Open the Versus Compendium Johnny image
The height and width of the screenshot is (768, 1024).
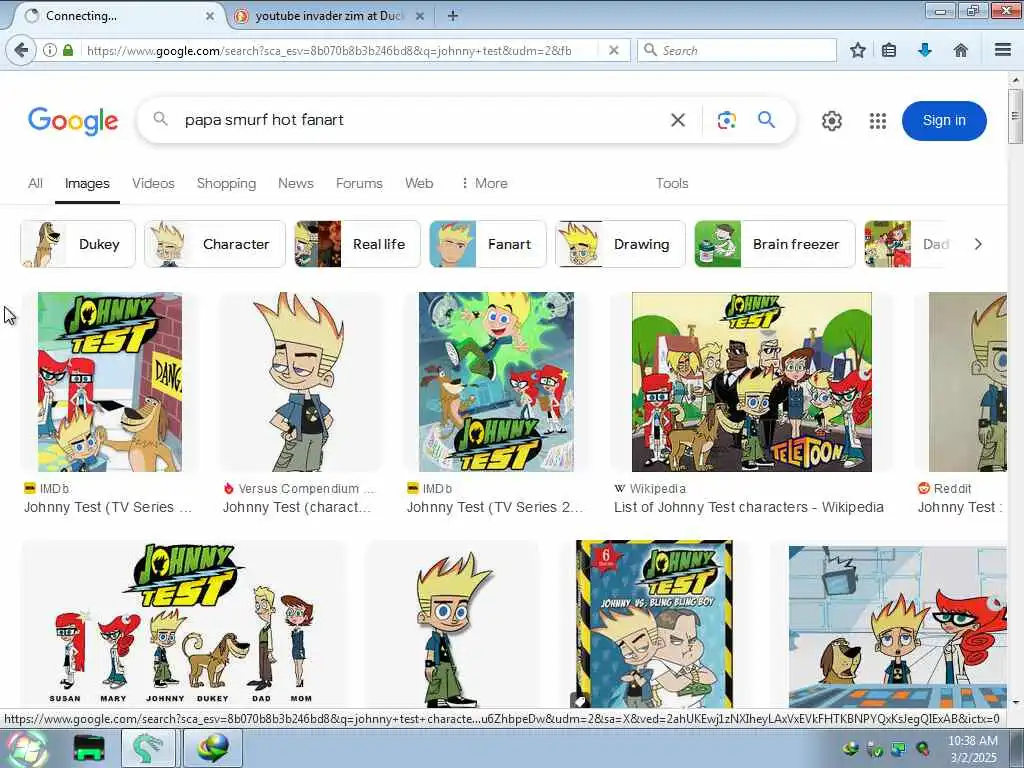302,382
